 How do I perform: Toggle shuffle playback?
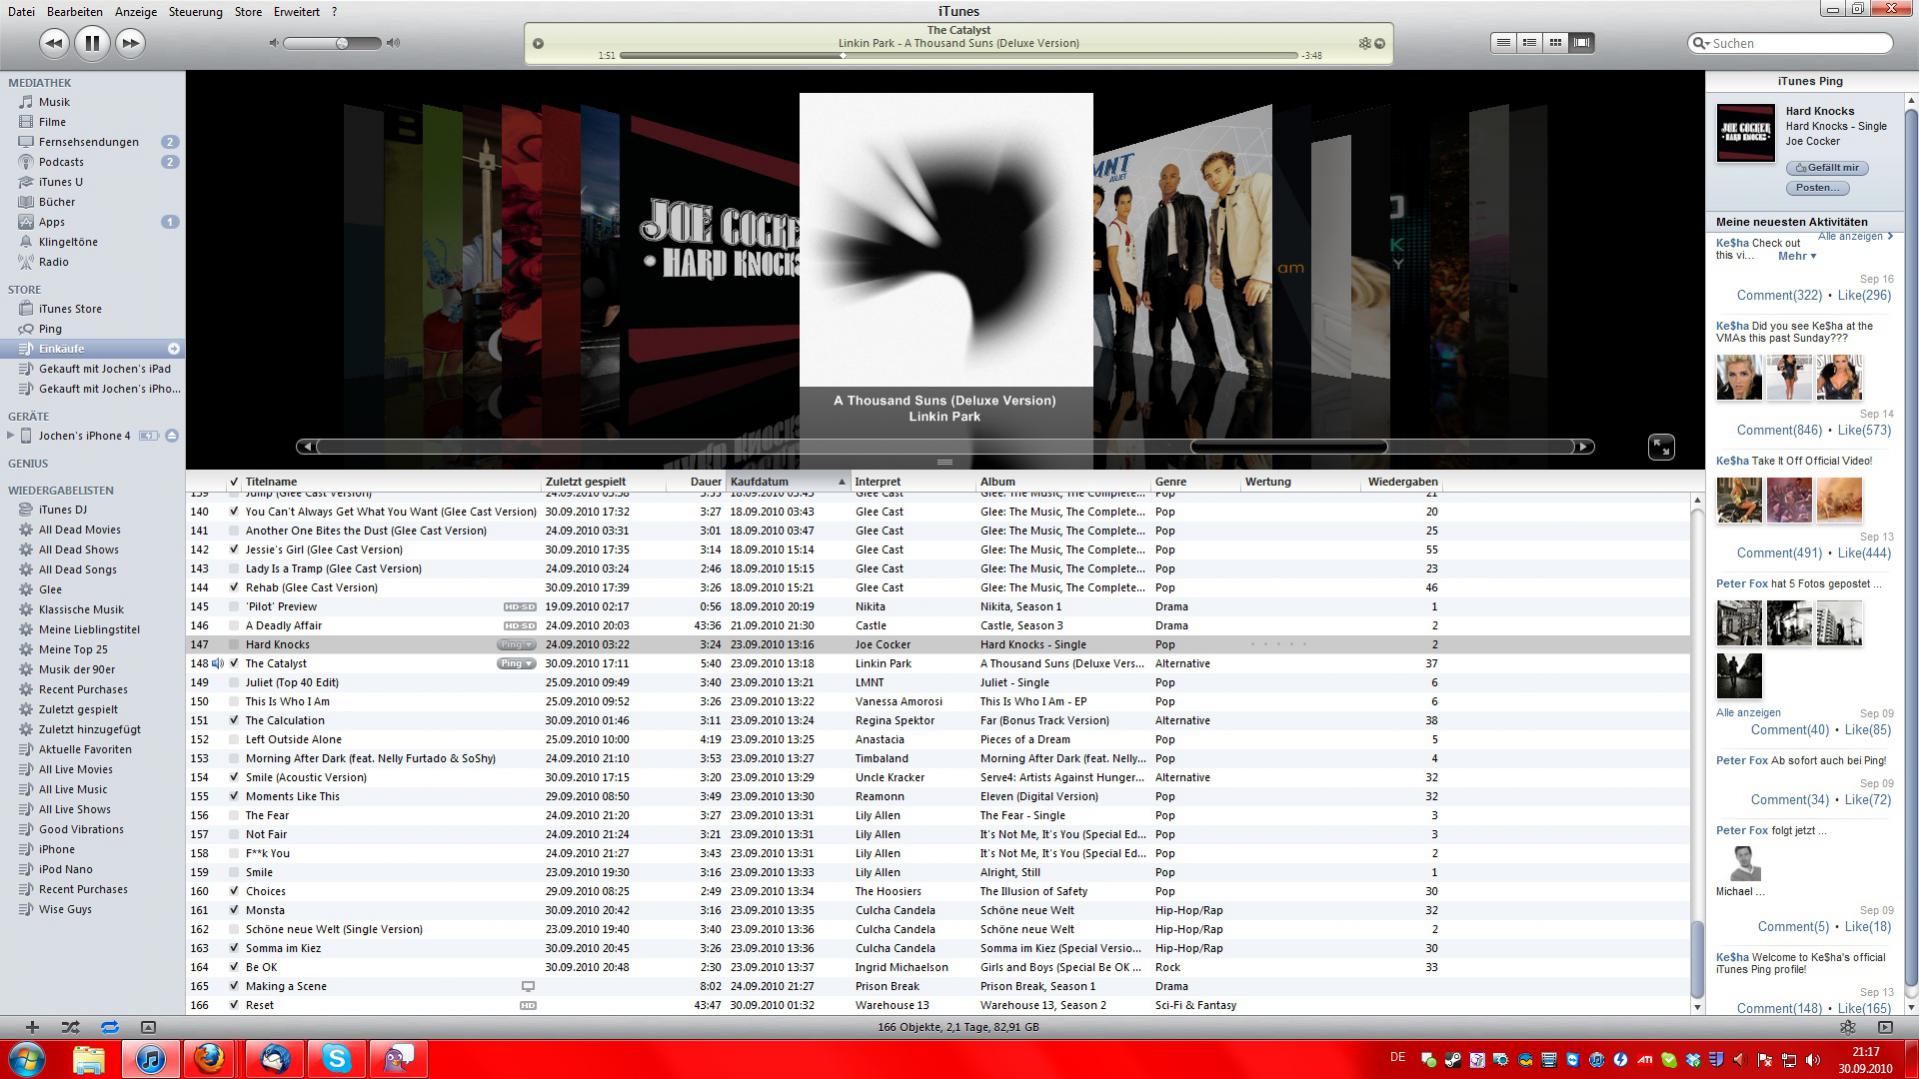tap(70, 1027)
